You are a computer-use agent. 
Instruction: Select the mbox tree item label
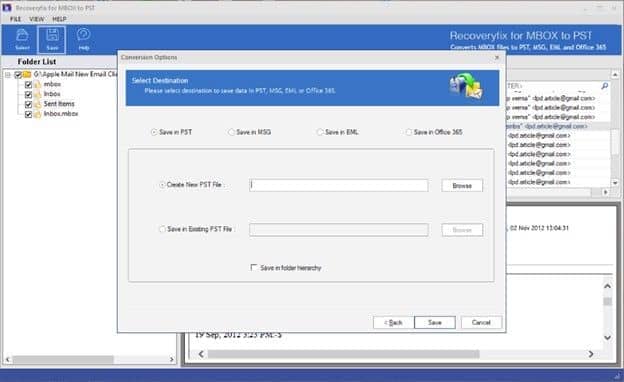52,84
